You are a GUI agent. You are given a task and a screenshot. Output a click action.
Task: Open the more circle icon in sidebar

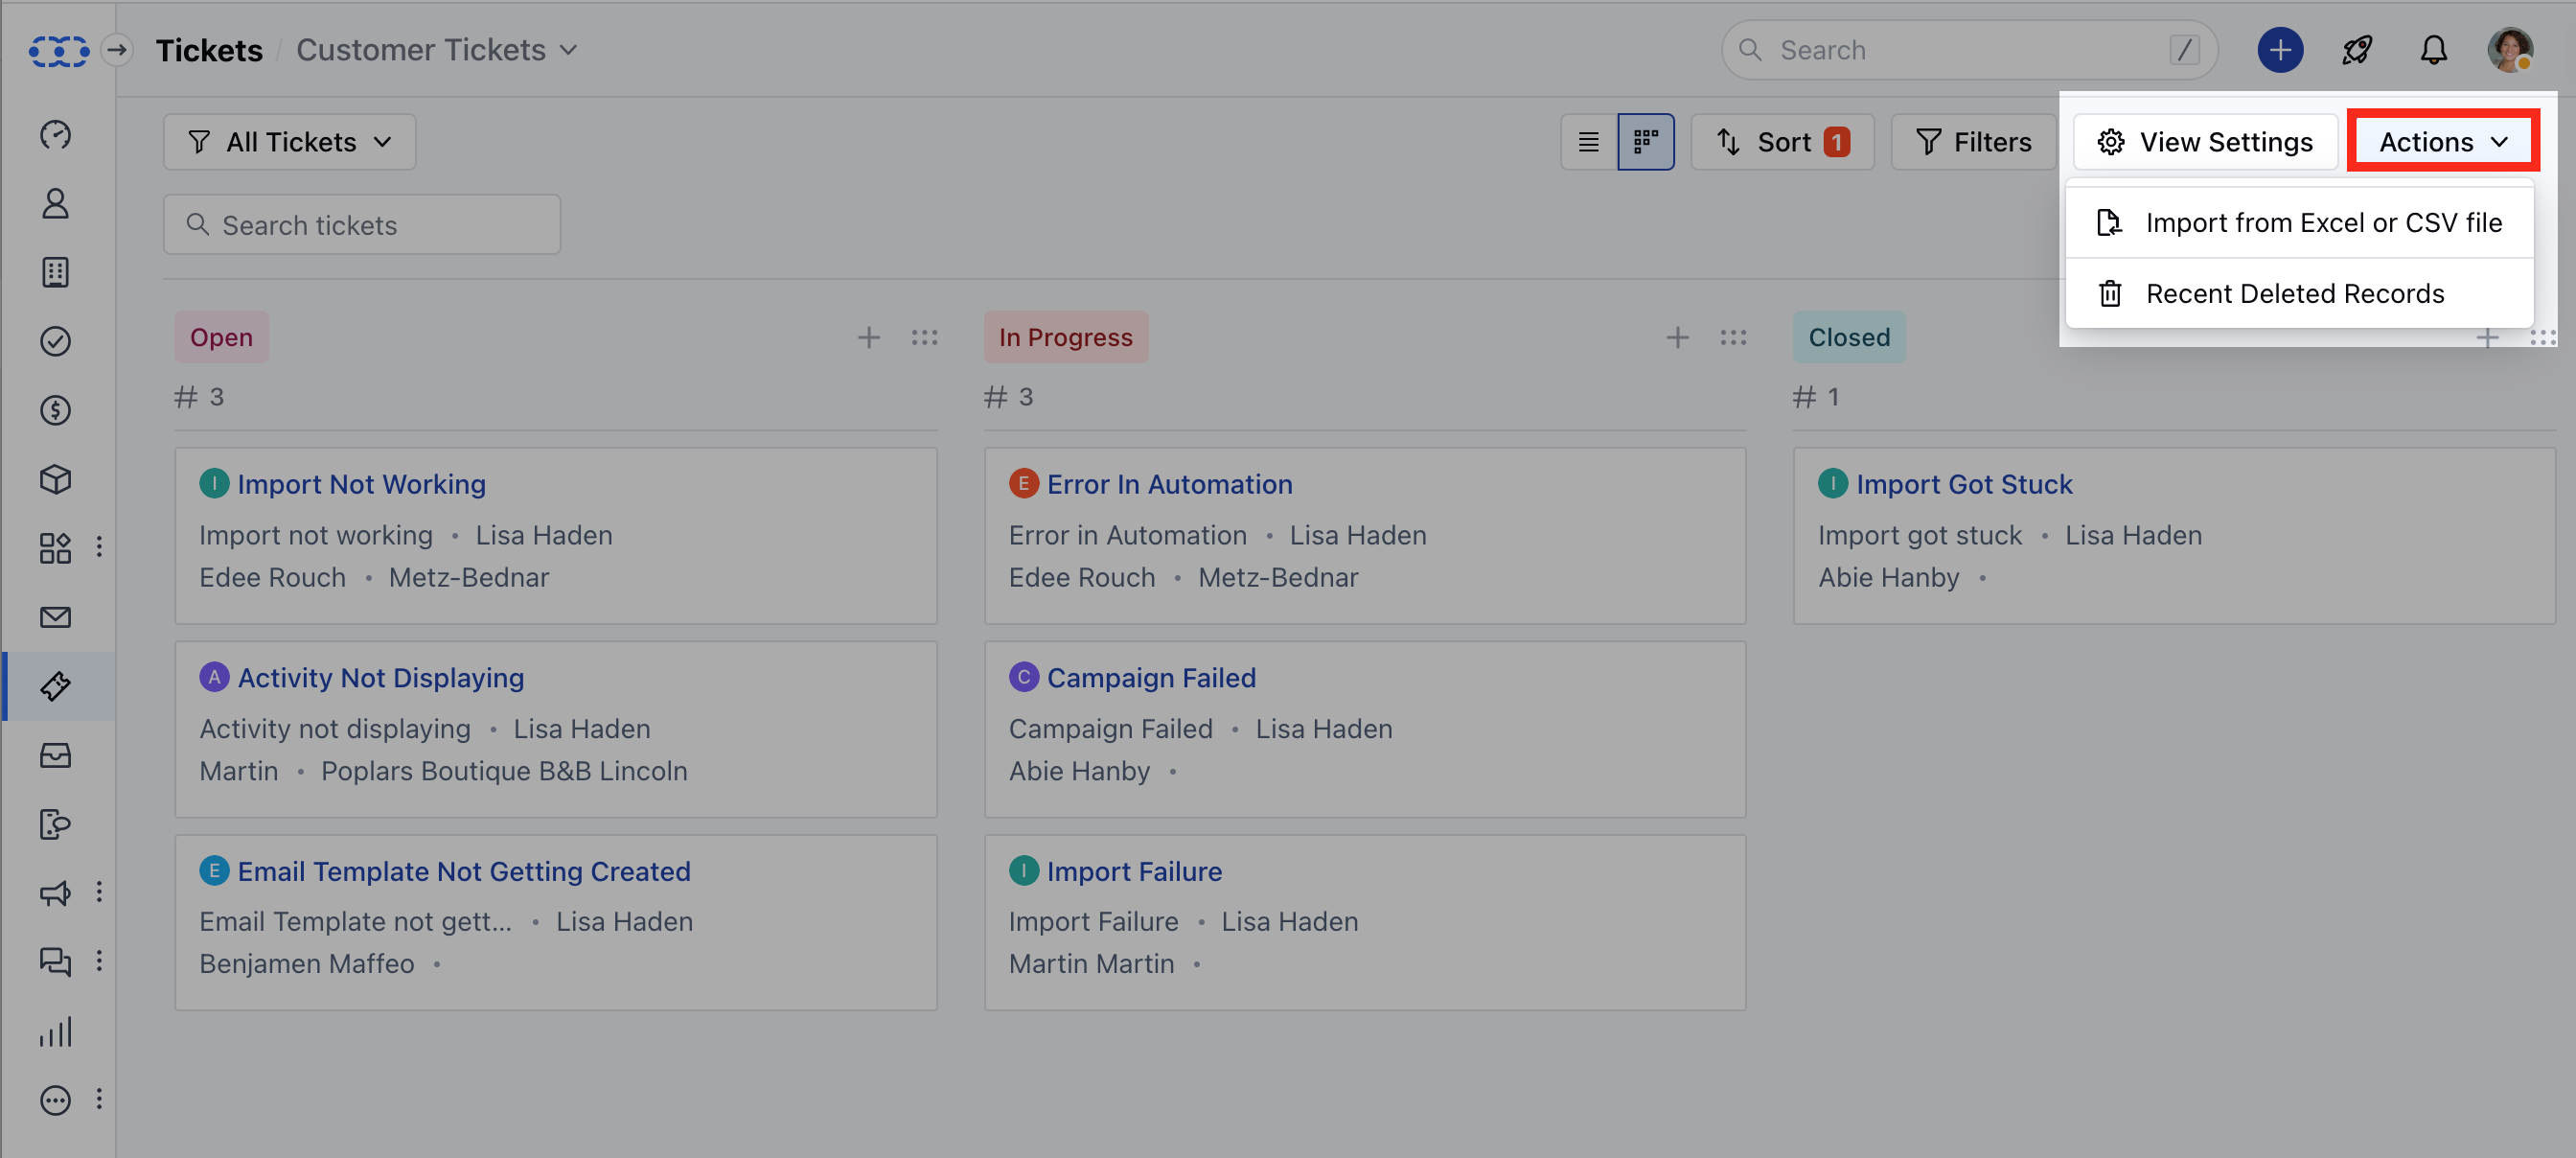[x=55, y=1100]
